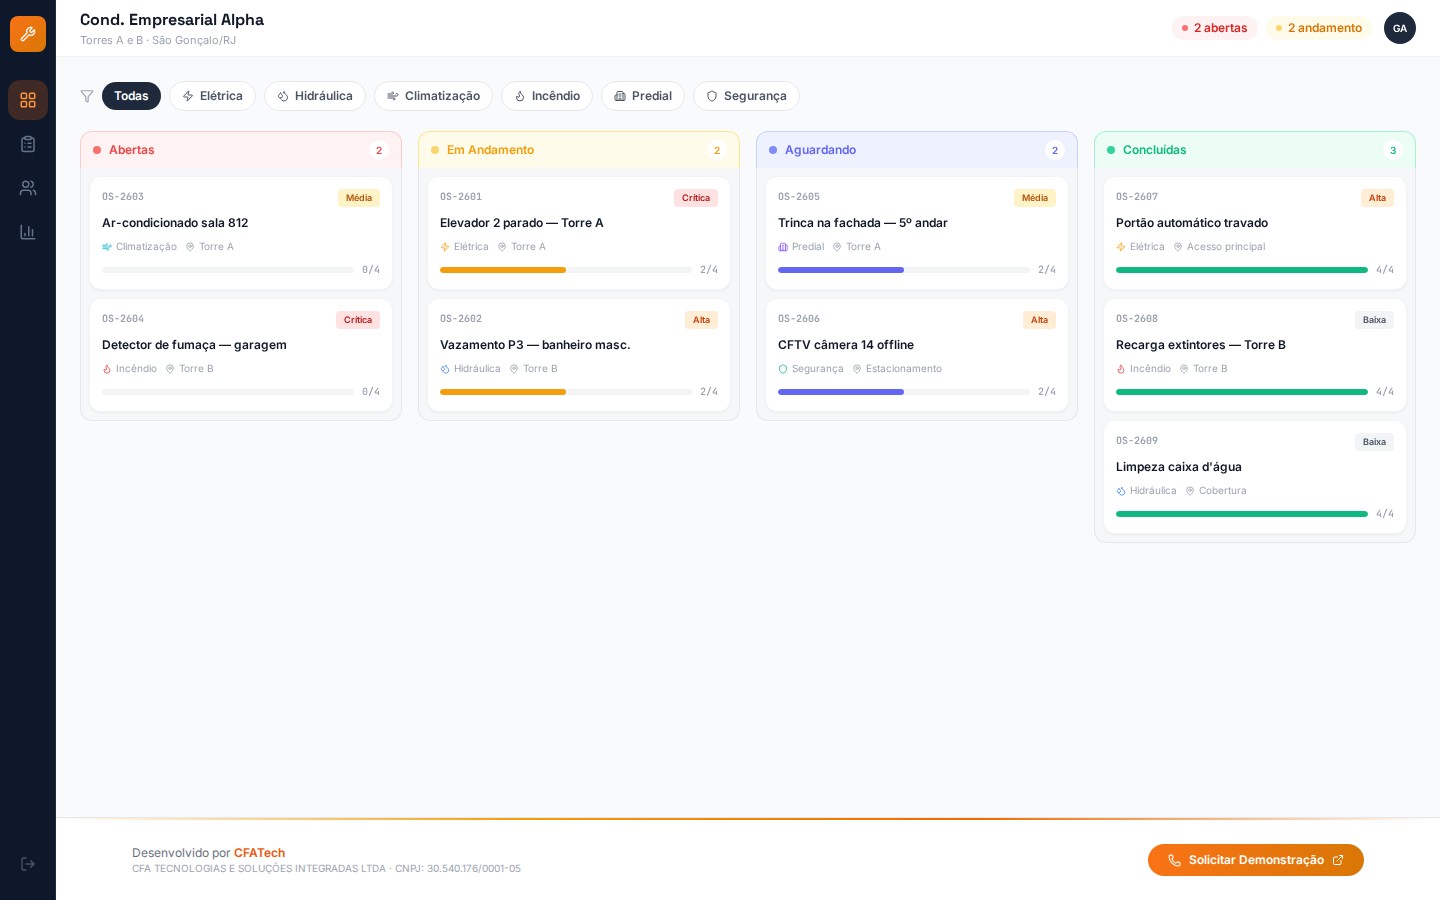Show only Incêndio orders
This screenshot has height=900, width=1440.
click(547, 96)
